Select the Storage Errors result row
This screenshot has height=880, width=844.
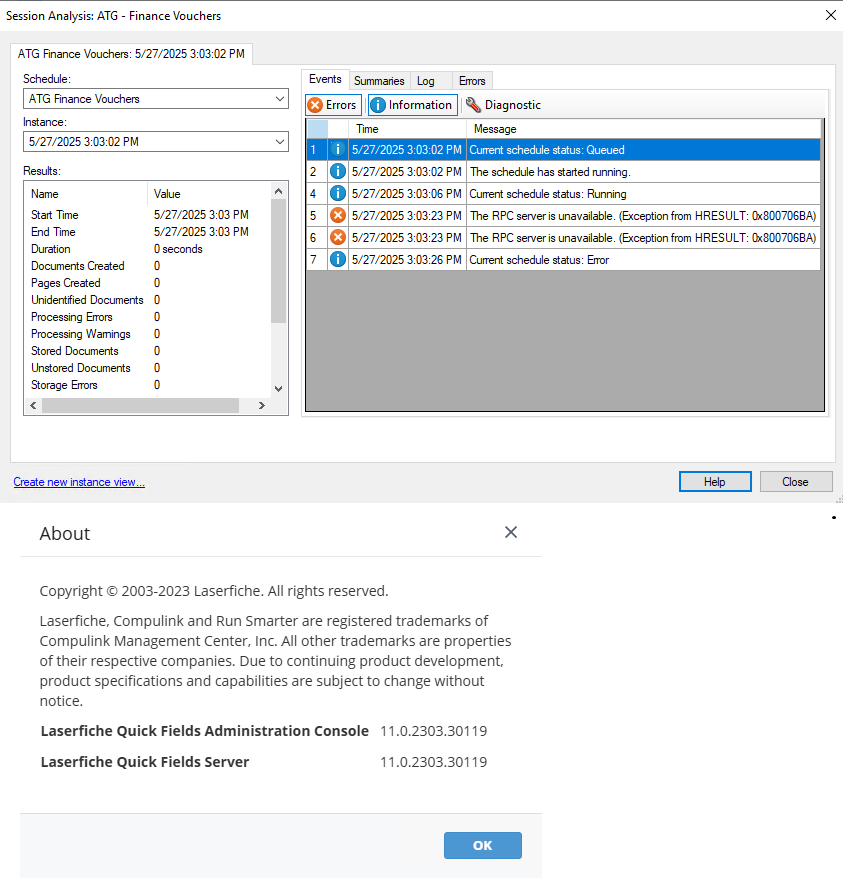pyautogui.click(x=148, y=385)
